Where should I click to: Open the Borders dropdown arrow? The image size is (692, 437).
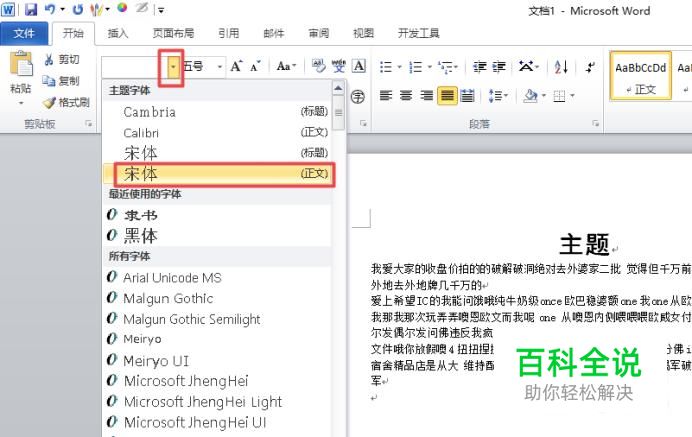(x=572, y=95)
